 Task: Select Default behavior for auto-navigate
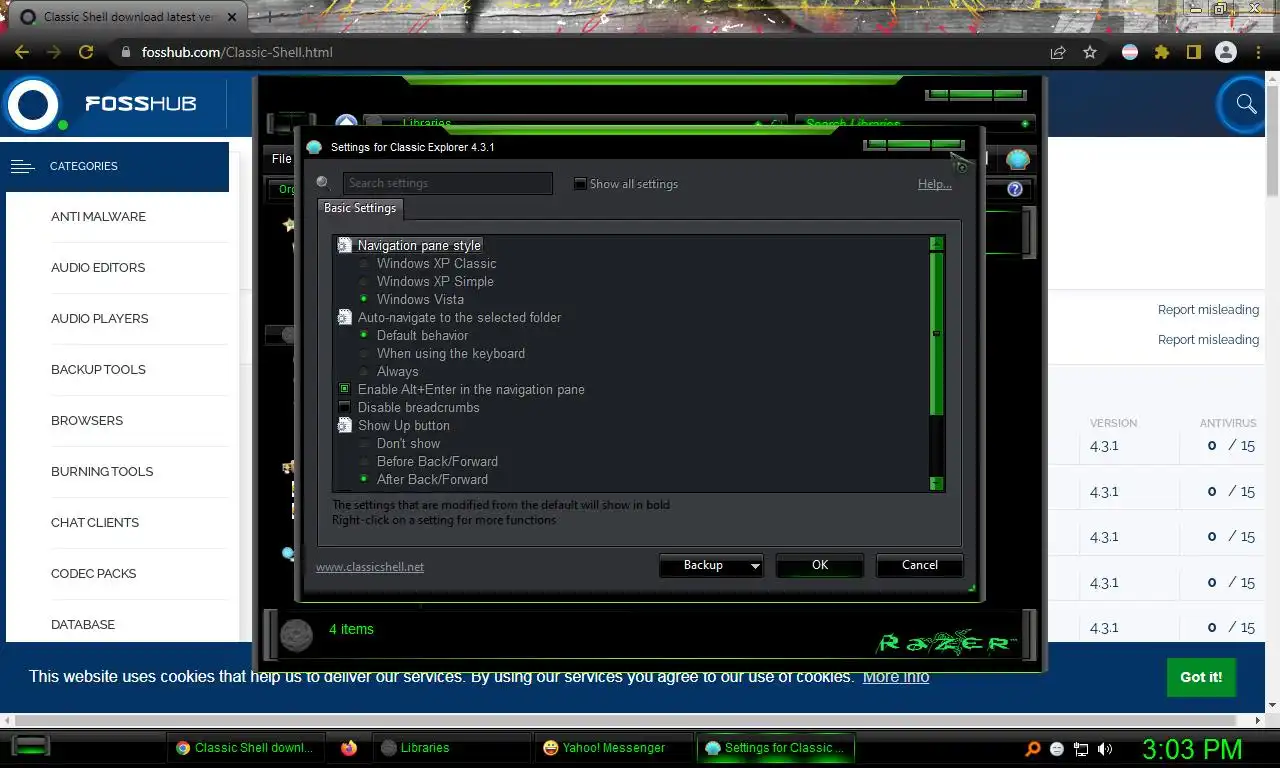point(422,335)
